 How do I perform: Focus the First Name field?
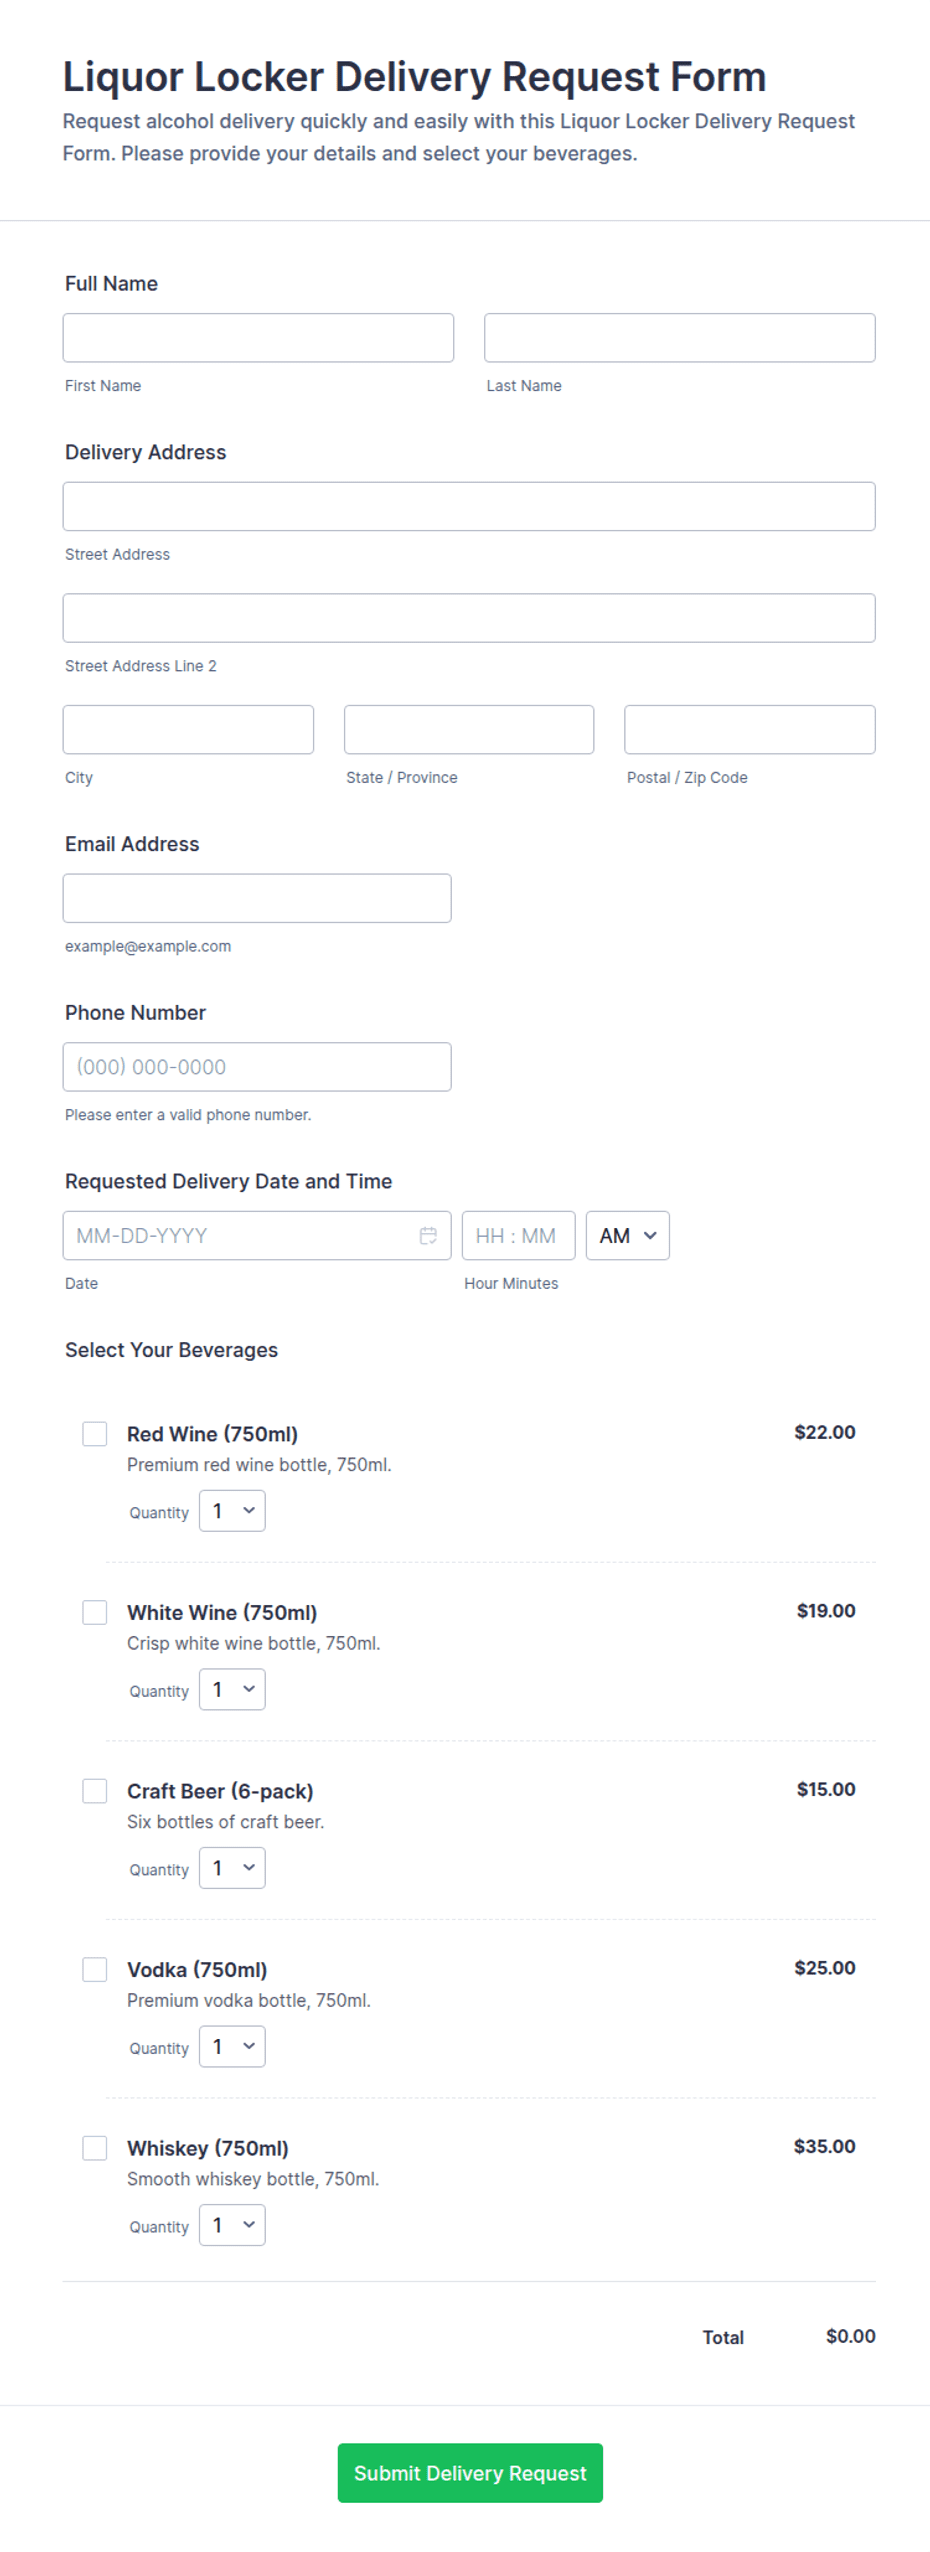(x=258, y=337)
